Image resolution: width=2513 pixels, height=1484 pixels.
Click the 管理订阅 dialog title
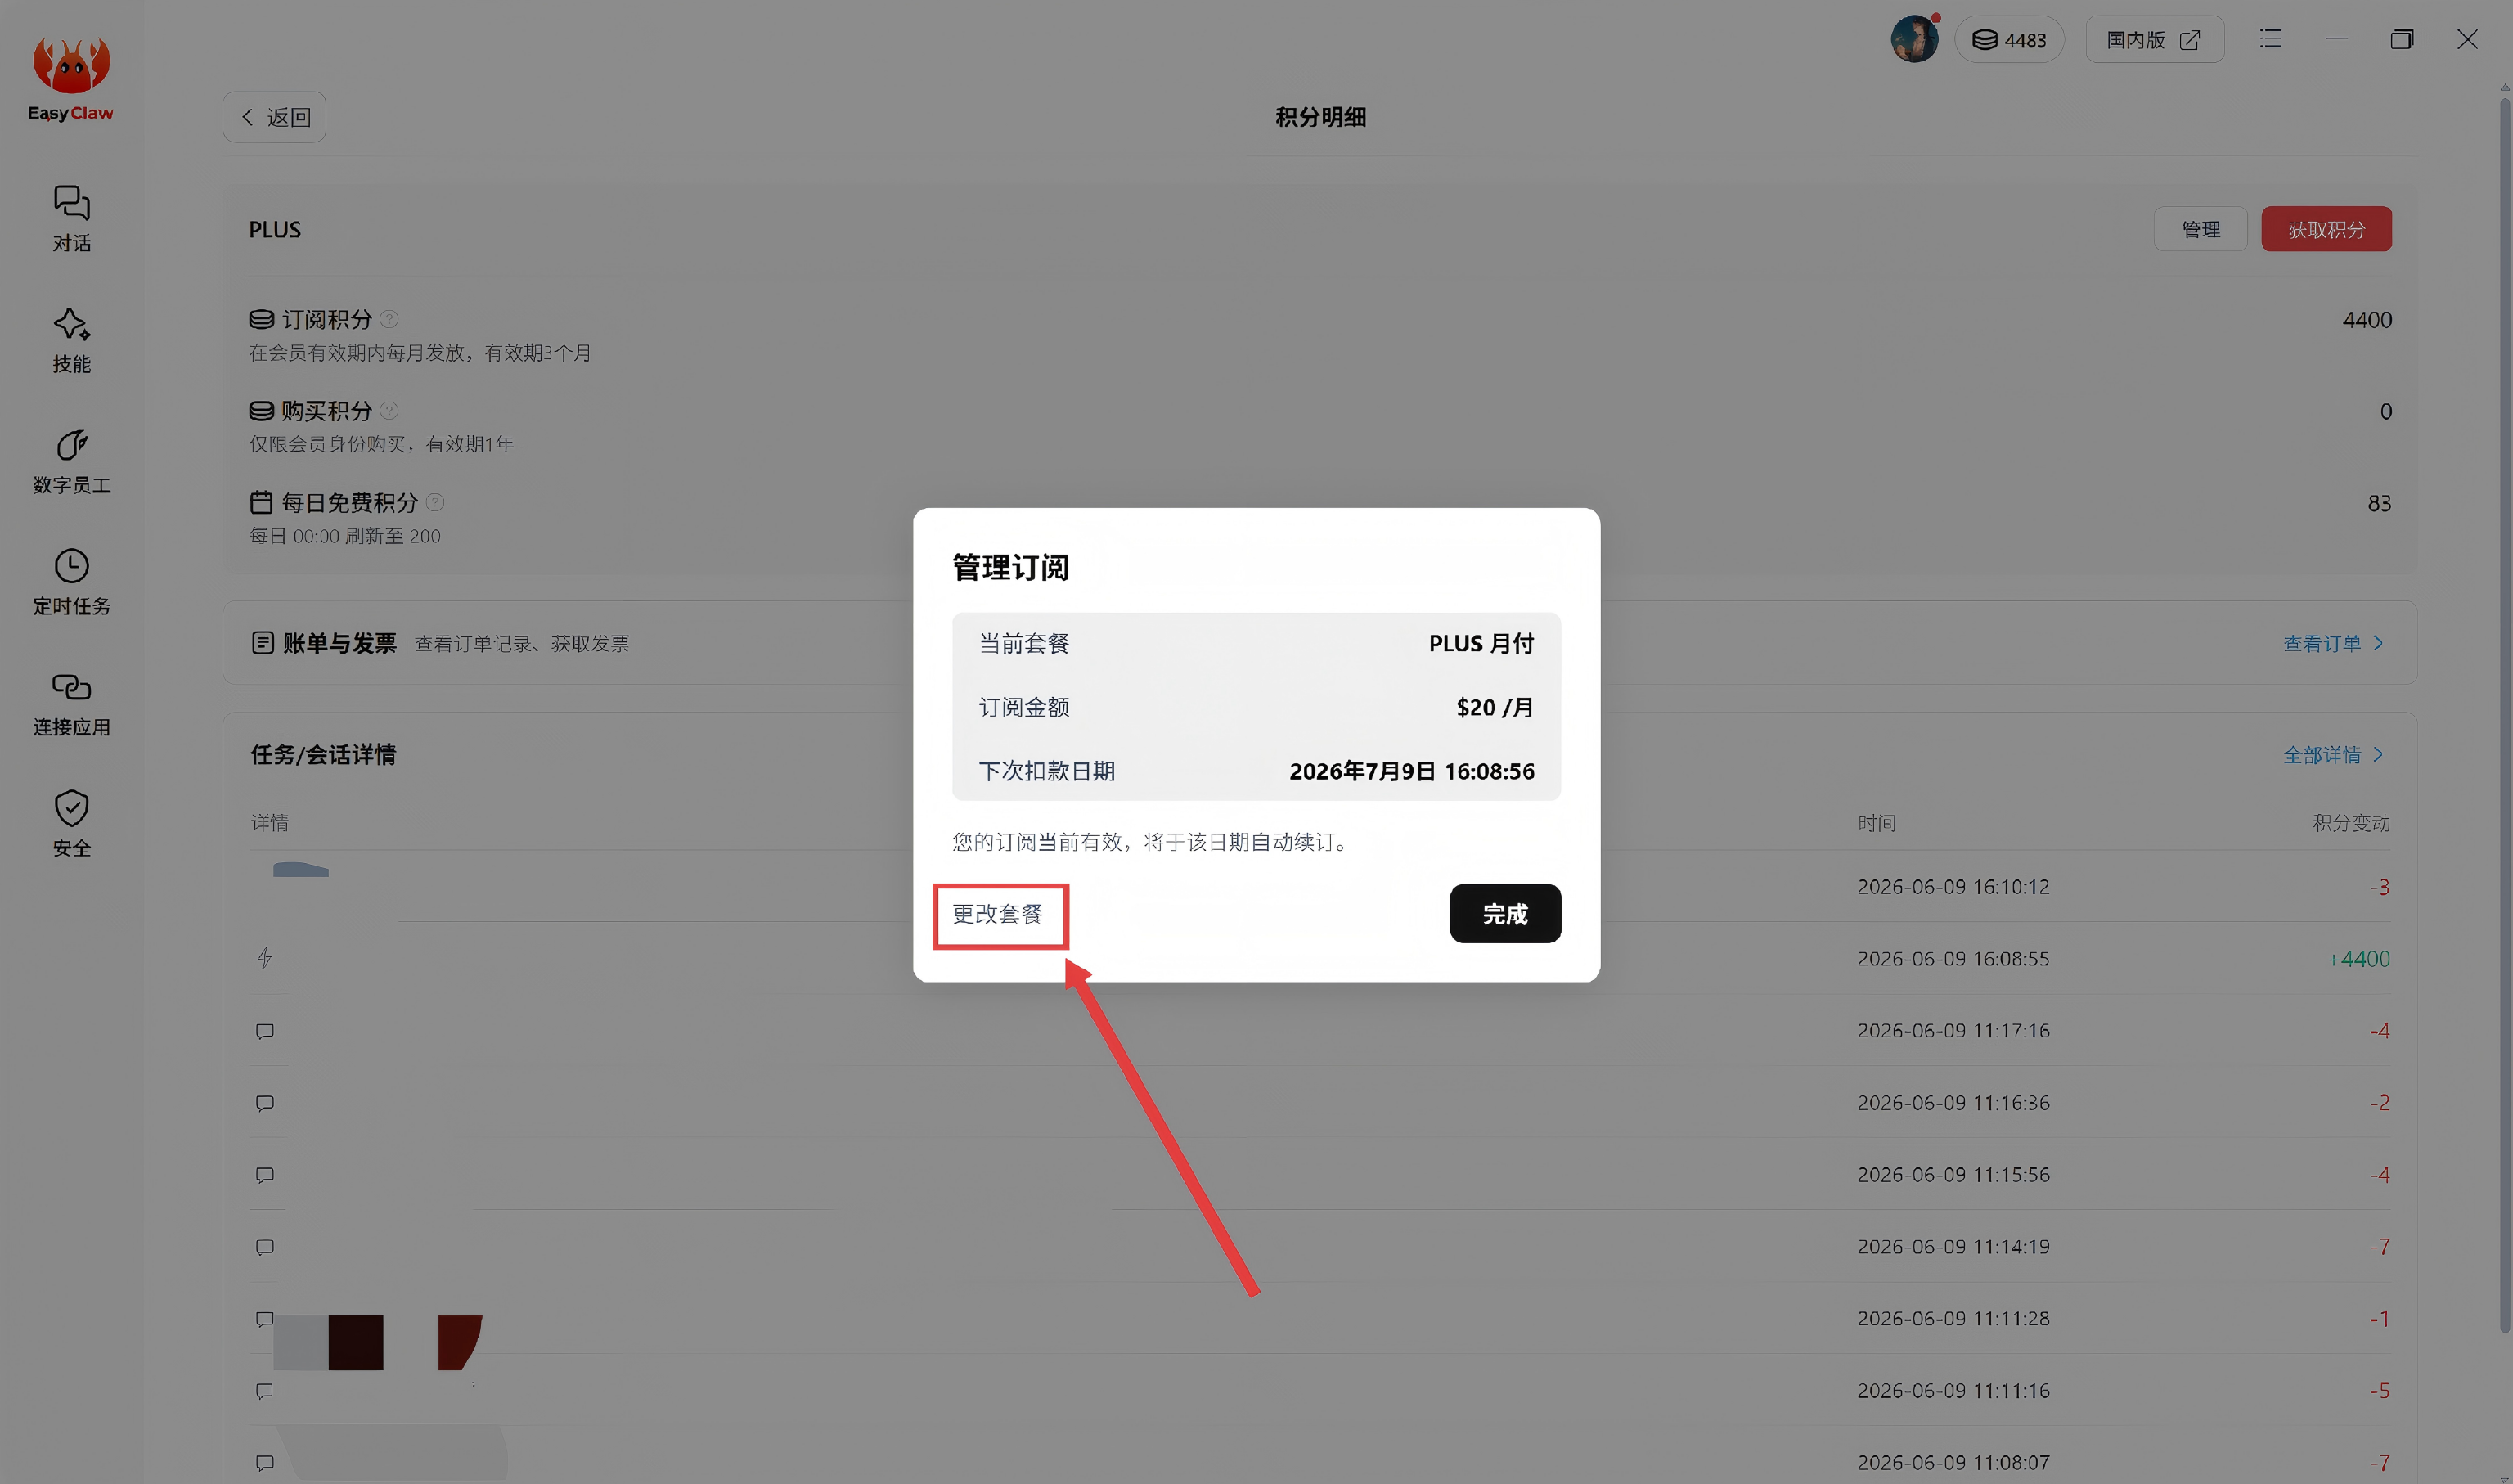click(1010, 567)
